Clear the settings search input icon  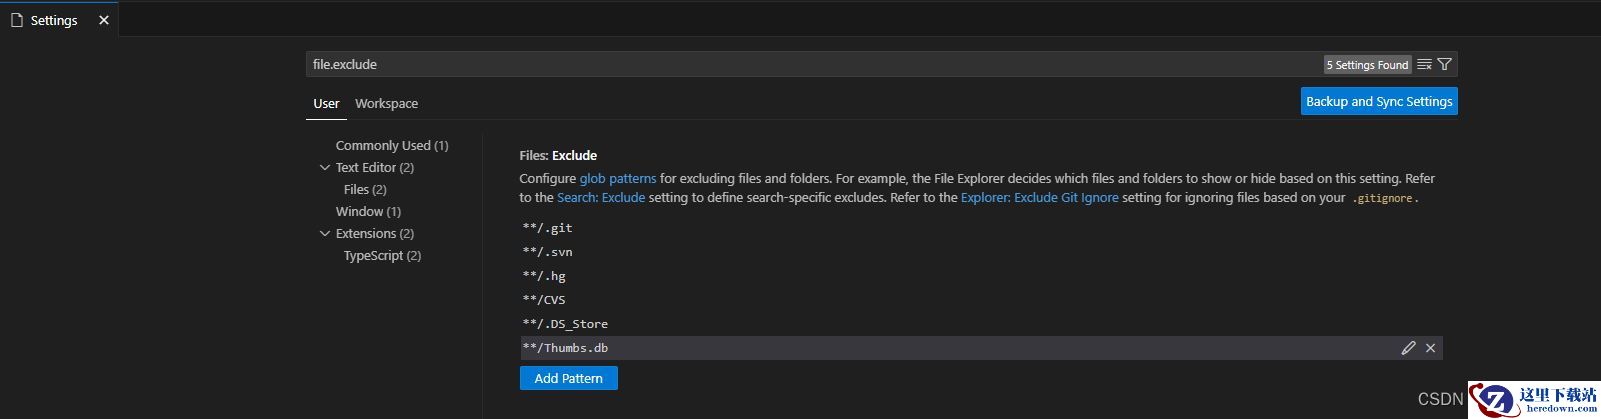click(x=1424, y=64)
